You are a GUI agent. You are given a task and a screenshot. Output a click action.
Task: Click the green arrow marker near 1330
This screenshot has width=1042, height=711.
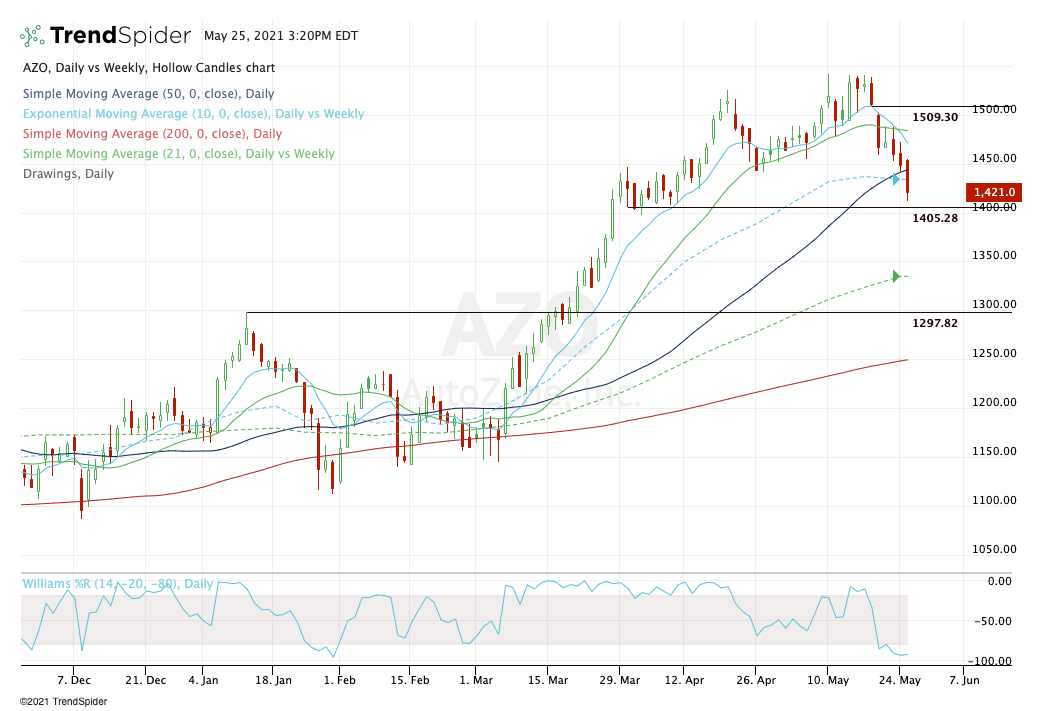coord(897,276)
